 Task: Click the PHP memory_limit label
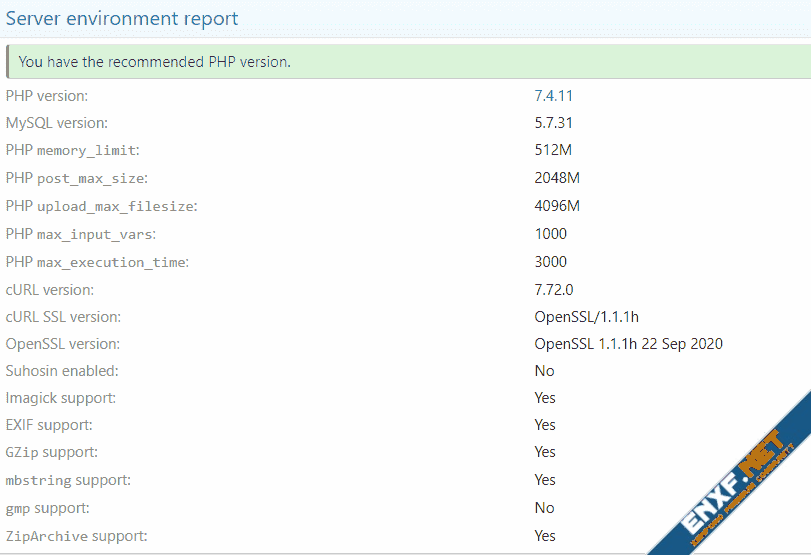click(x=72, y=150)
